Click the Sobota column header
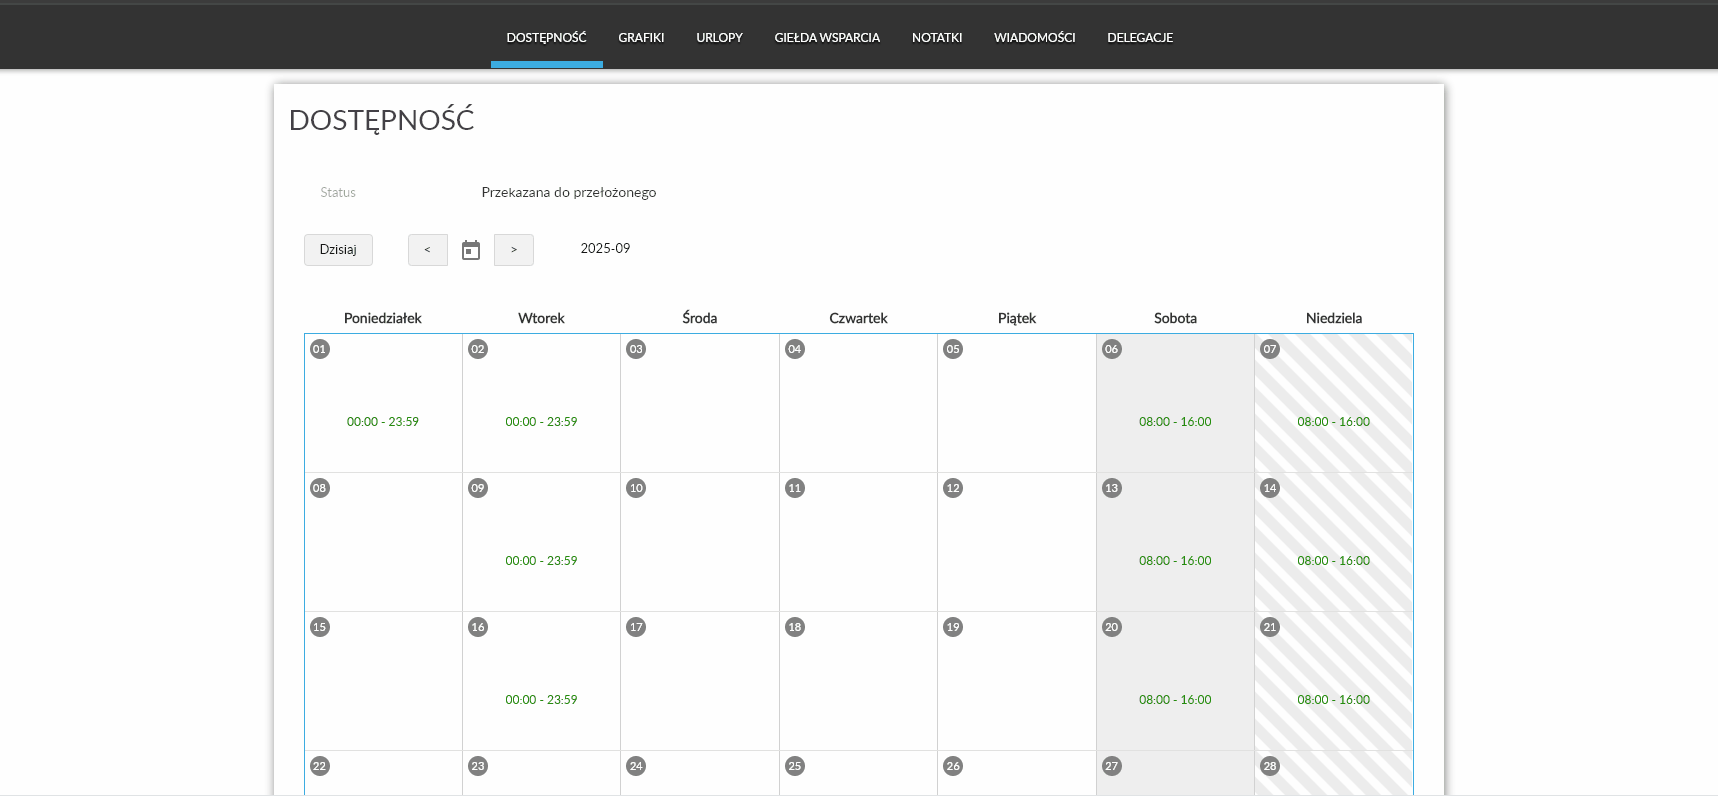 1175,318
